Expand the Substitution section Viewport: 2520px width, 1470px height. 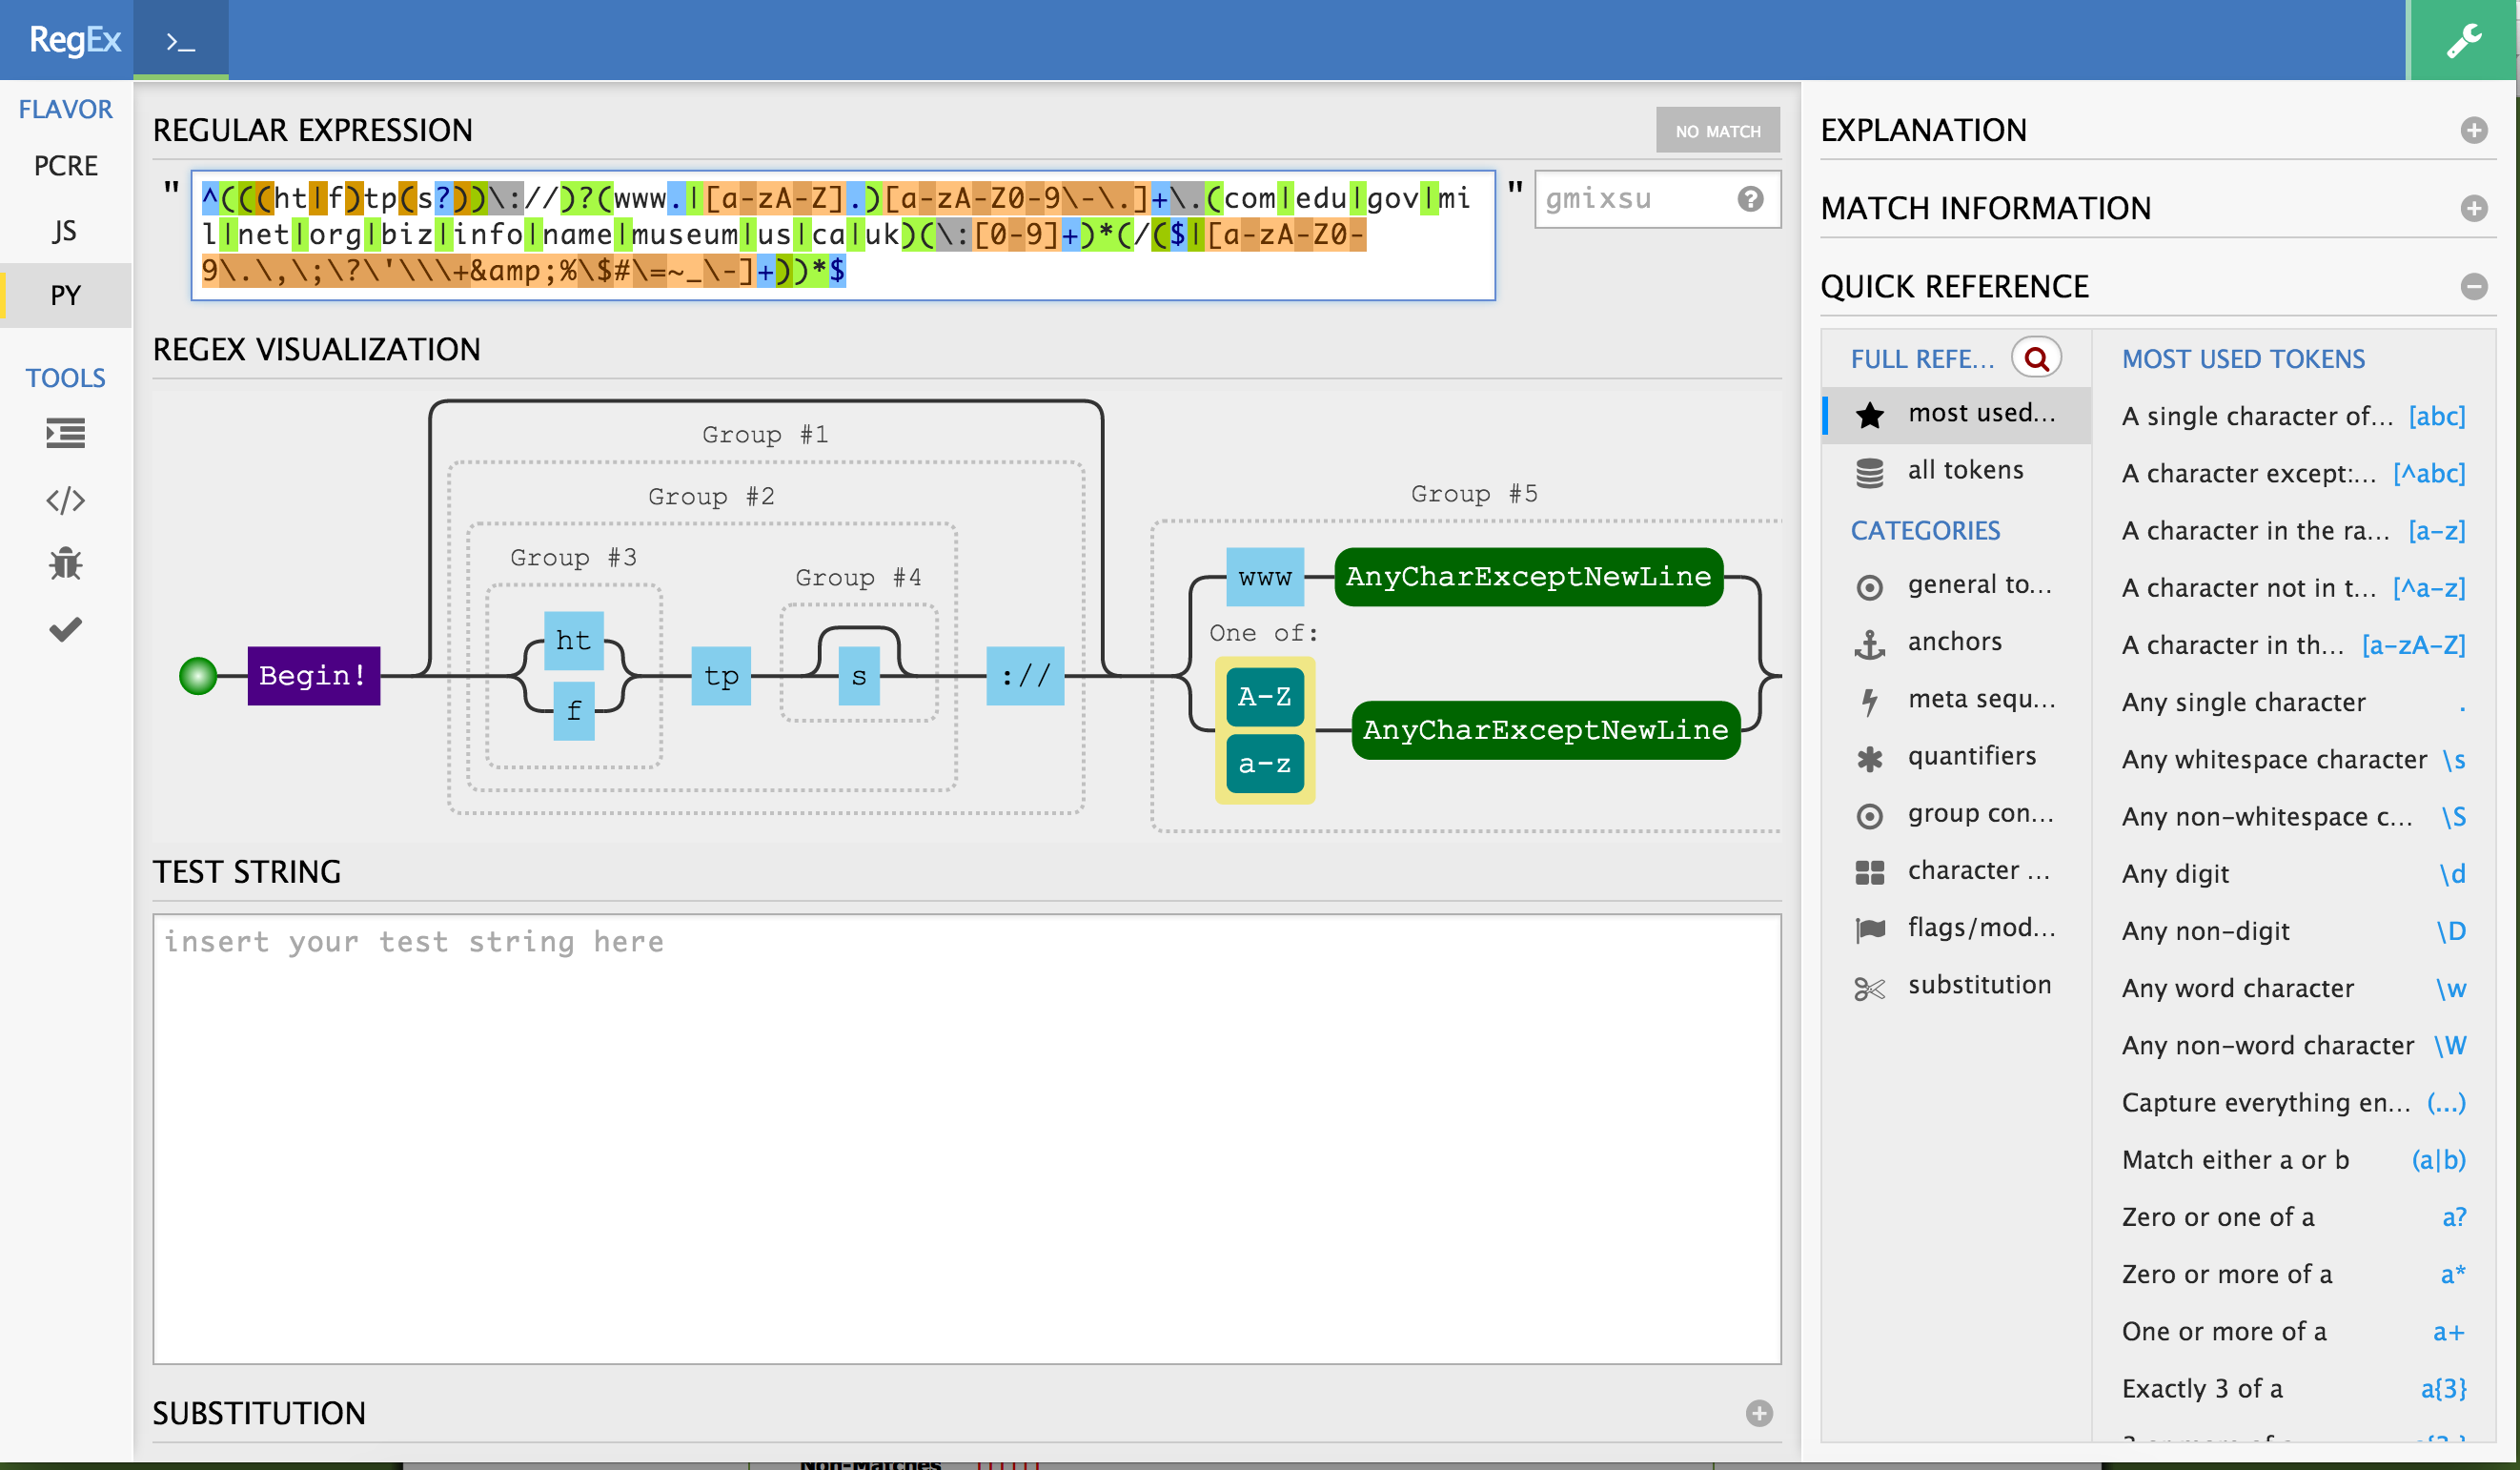(1759, 1413)
